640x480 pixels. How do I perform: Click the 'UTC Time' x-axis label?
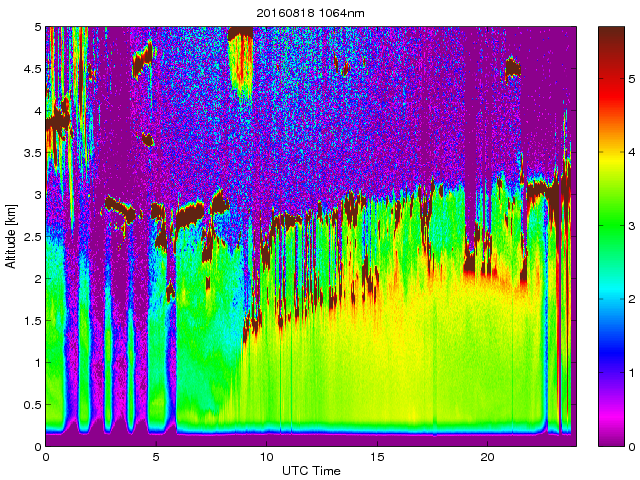coord(311,471)
